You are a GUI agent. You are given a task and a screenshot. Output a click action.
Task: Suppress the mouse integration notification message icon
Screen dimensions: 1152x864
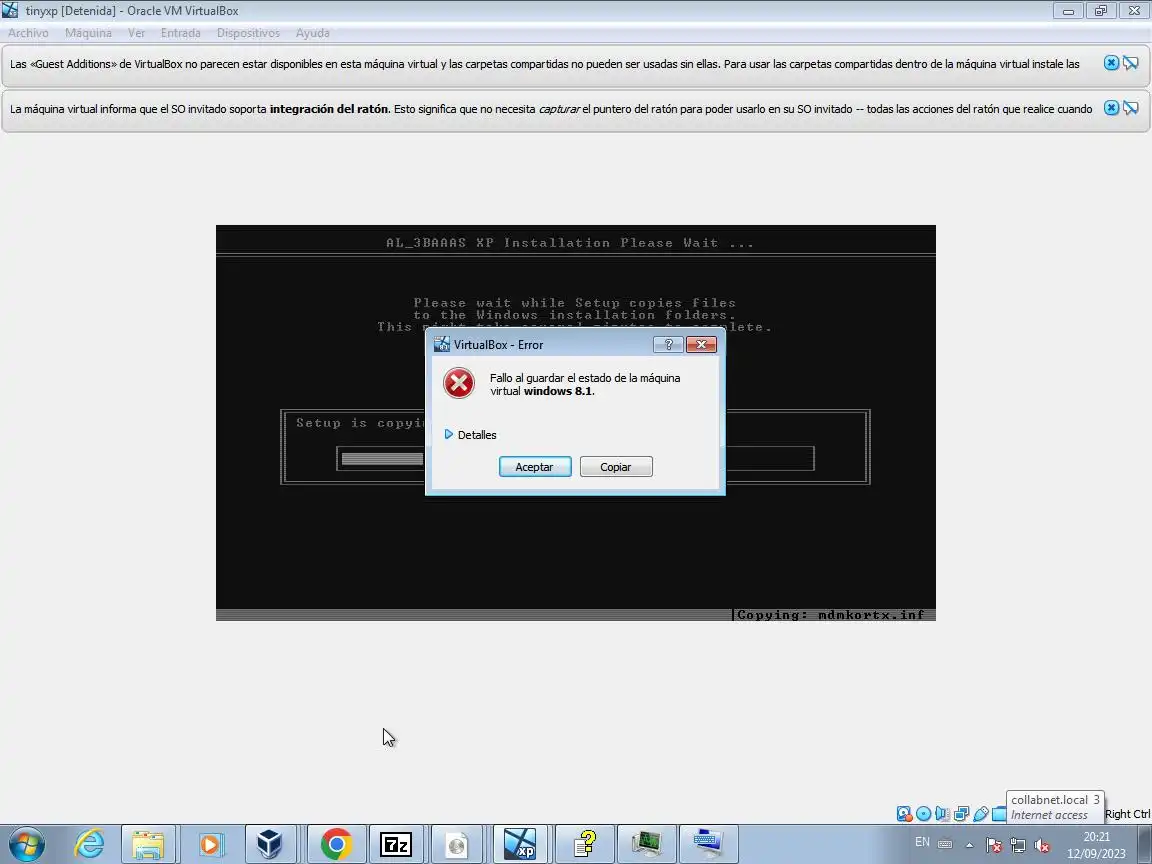[x=1131, y=108]
